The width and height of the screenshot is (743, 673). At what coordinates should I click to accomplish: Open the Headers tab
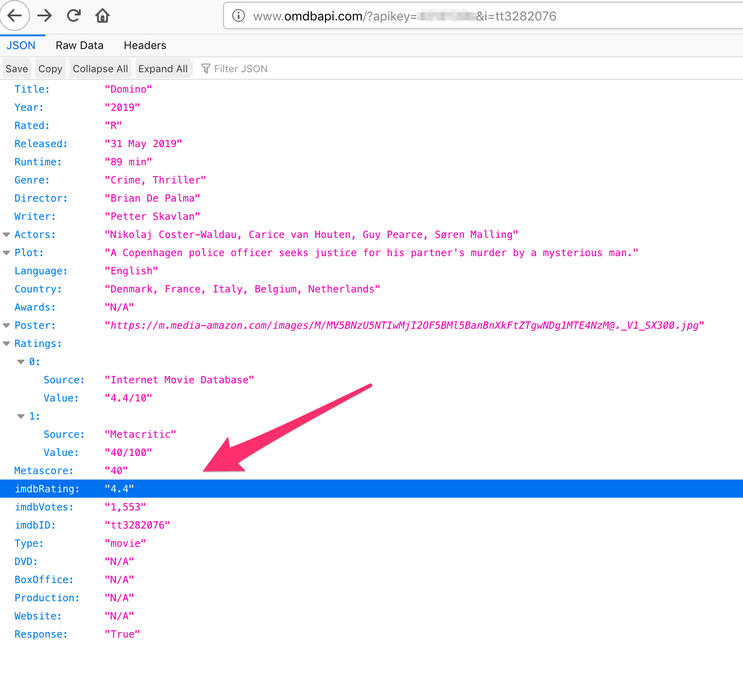pyautogui.click(x=145, y=45)
